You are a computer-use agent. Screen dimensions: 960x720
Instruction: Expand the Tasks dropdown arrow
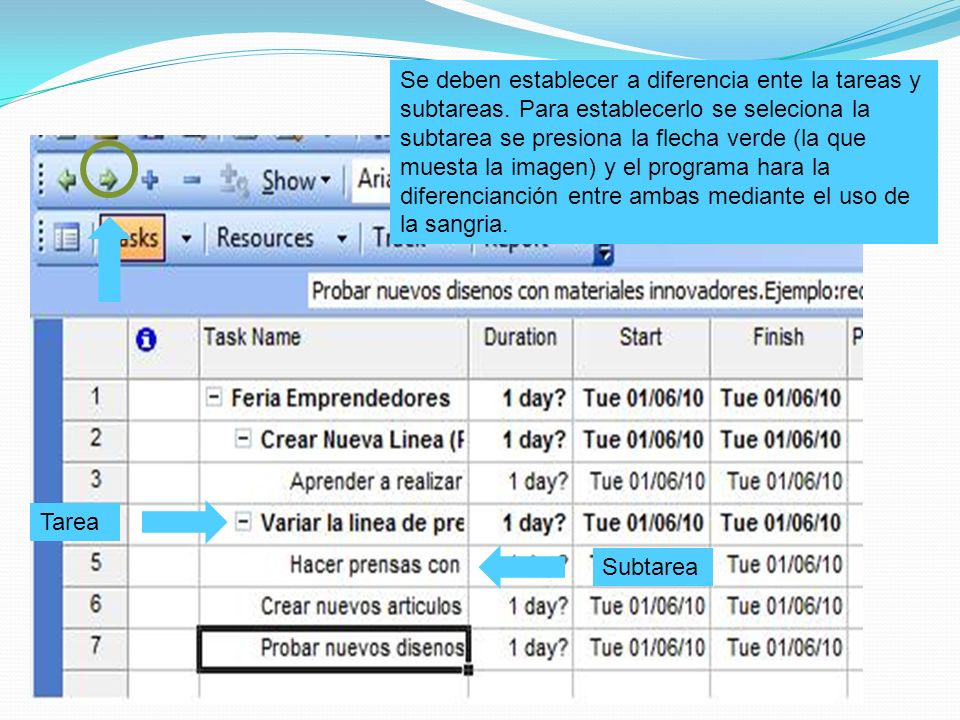(186, 238)
